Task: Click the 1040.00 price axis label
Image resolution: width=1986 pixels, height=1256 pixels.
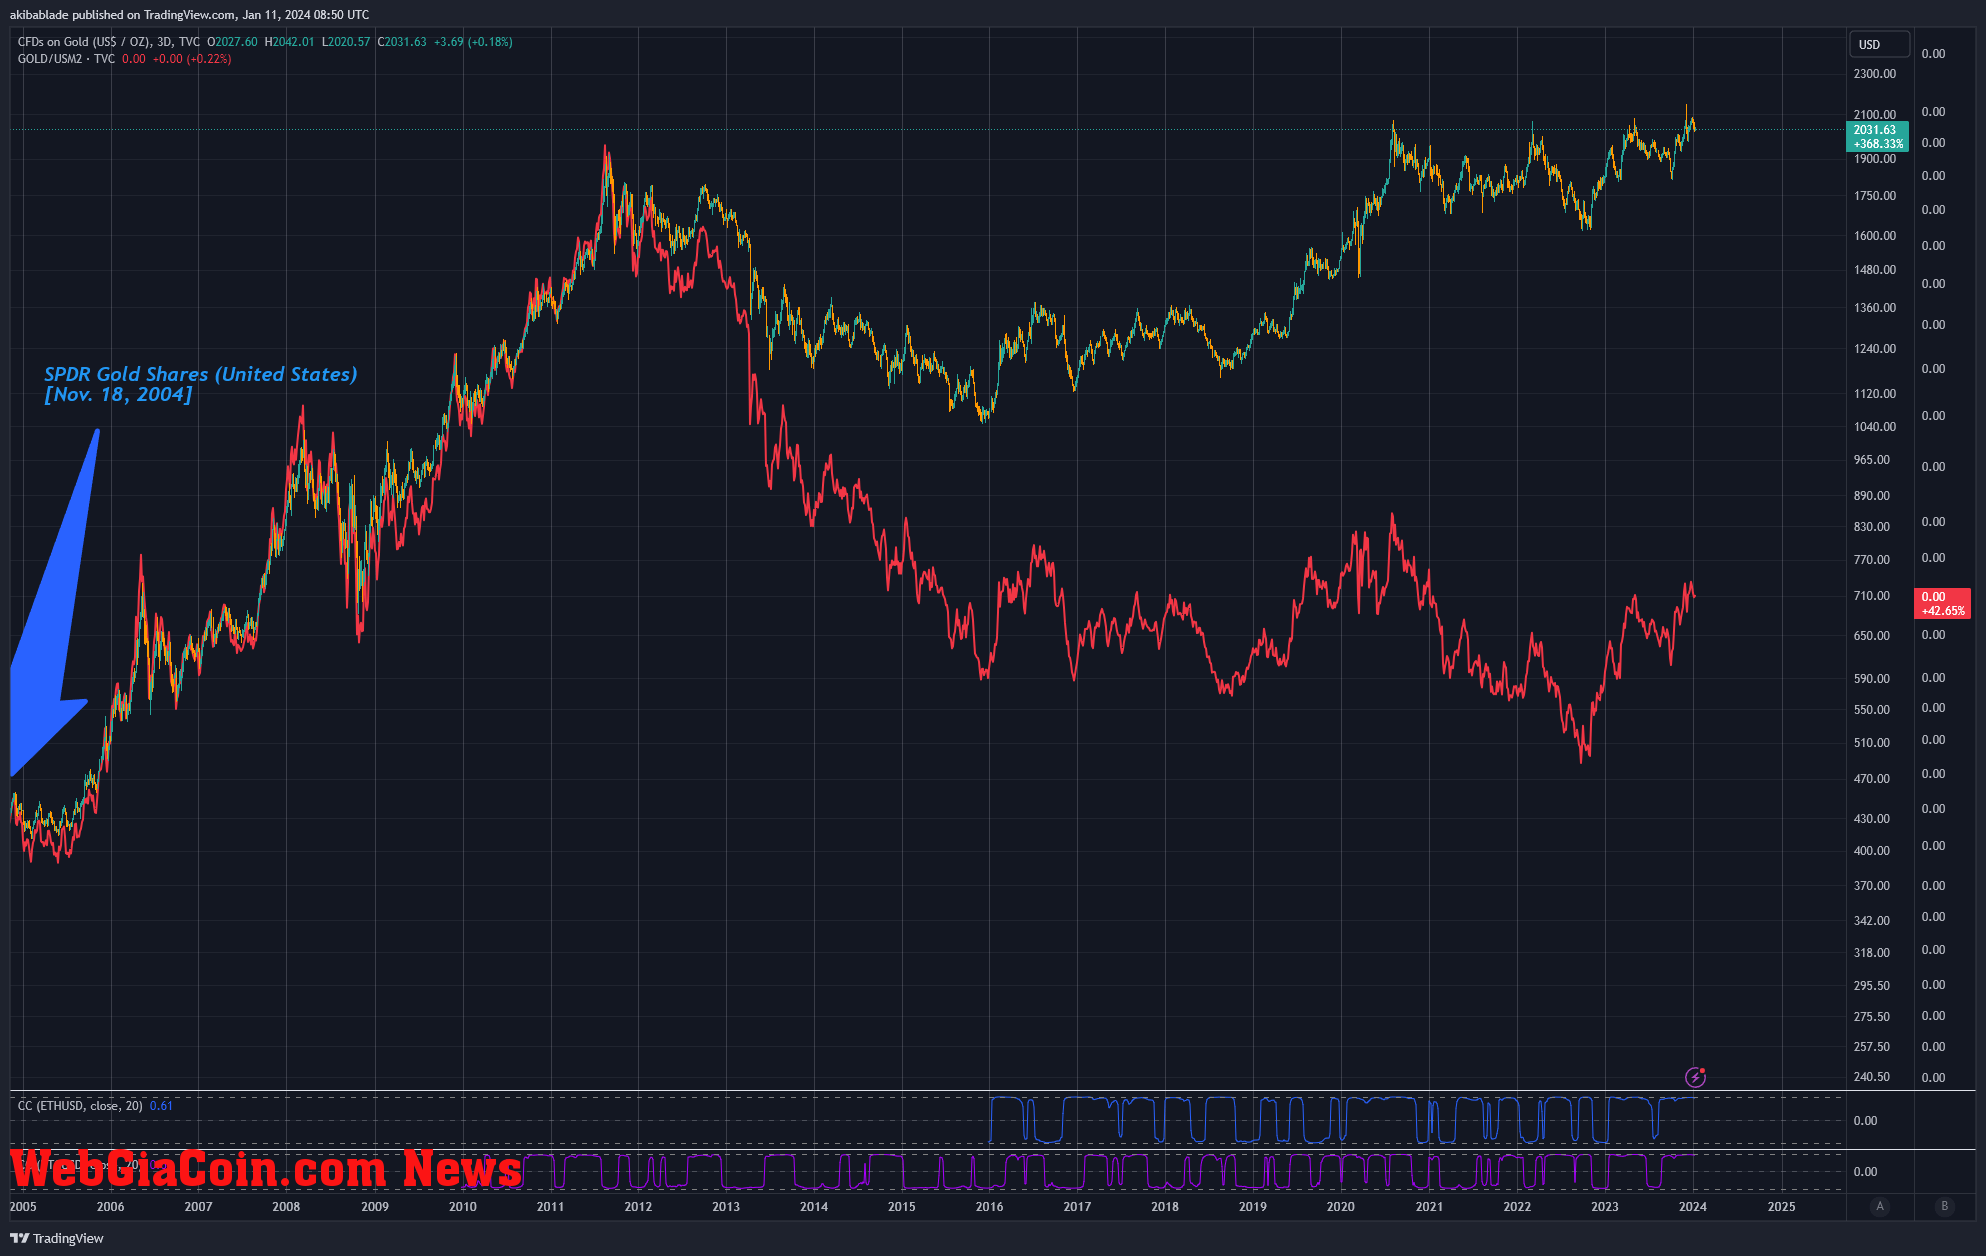Action: coord(1875,427)
